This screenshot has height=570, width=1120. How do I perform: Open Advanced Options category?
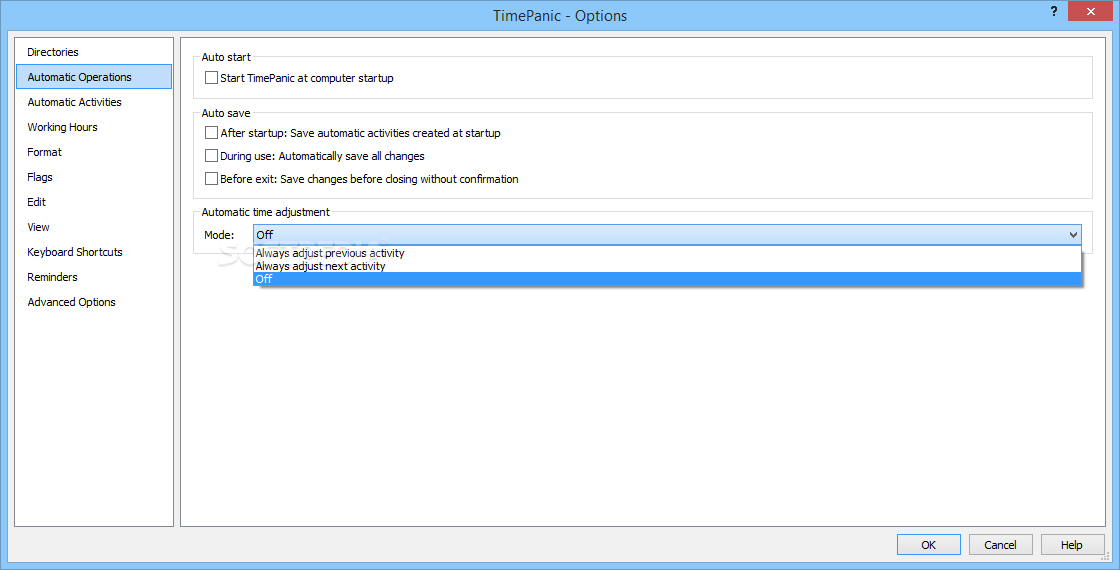94,302
